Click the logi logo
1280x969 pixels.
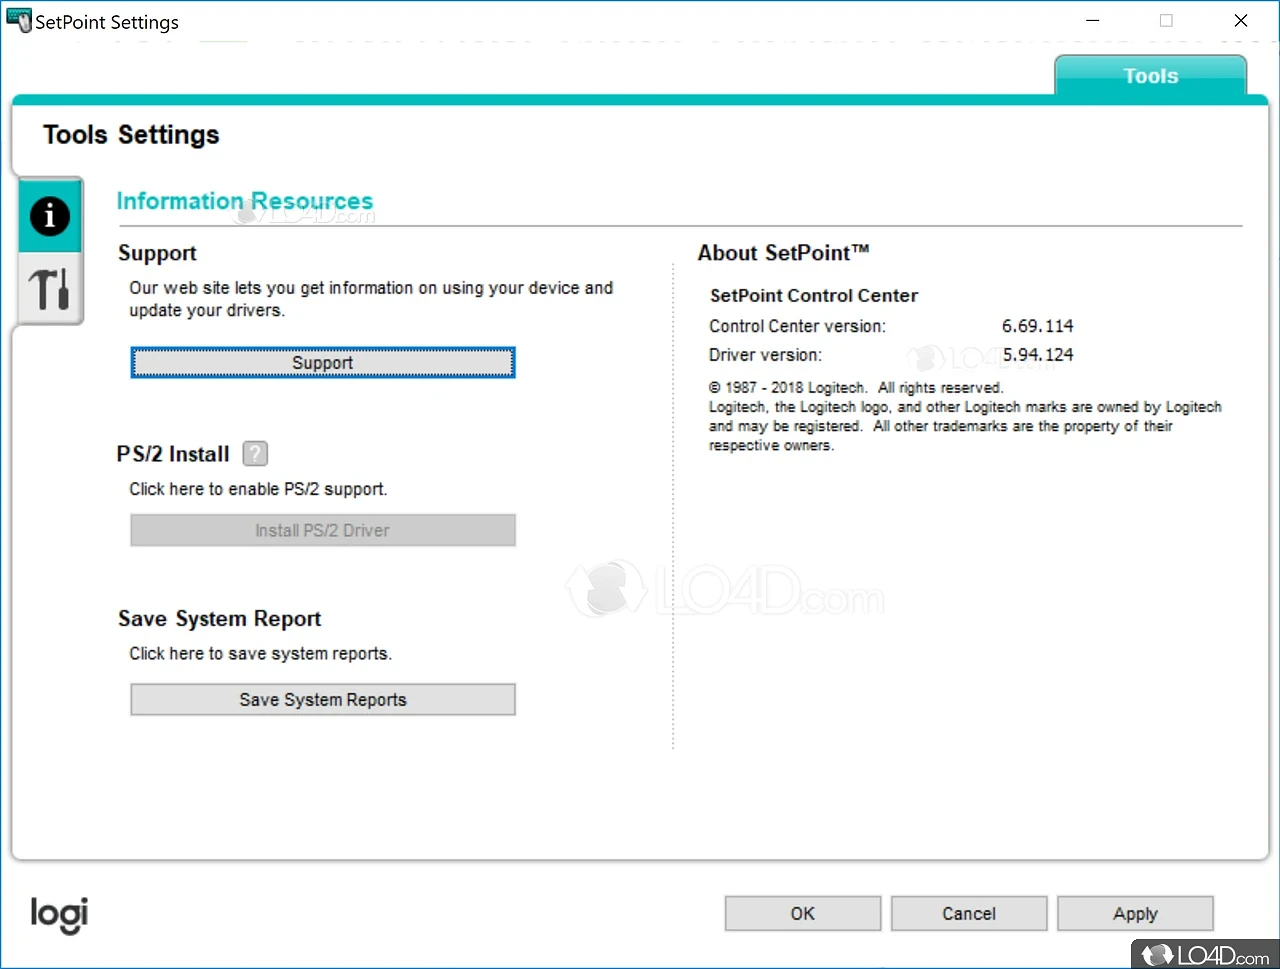(x=59, y=914)
